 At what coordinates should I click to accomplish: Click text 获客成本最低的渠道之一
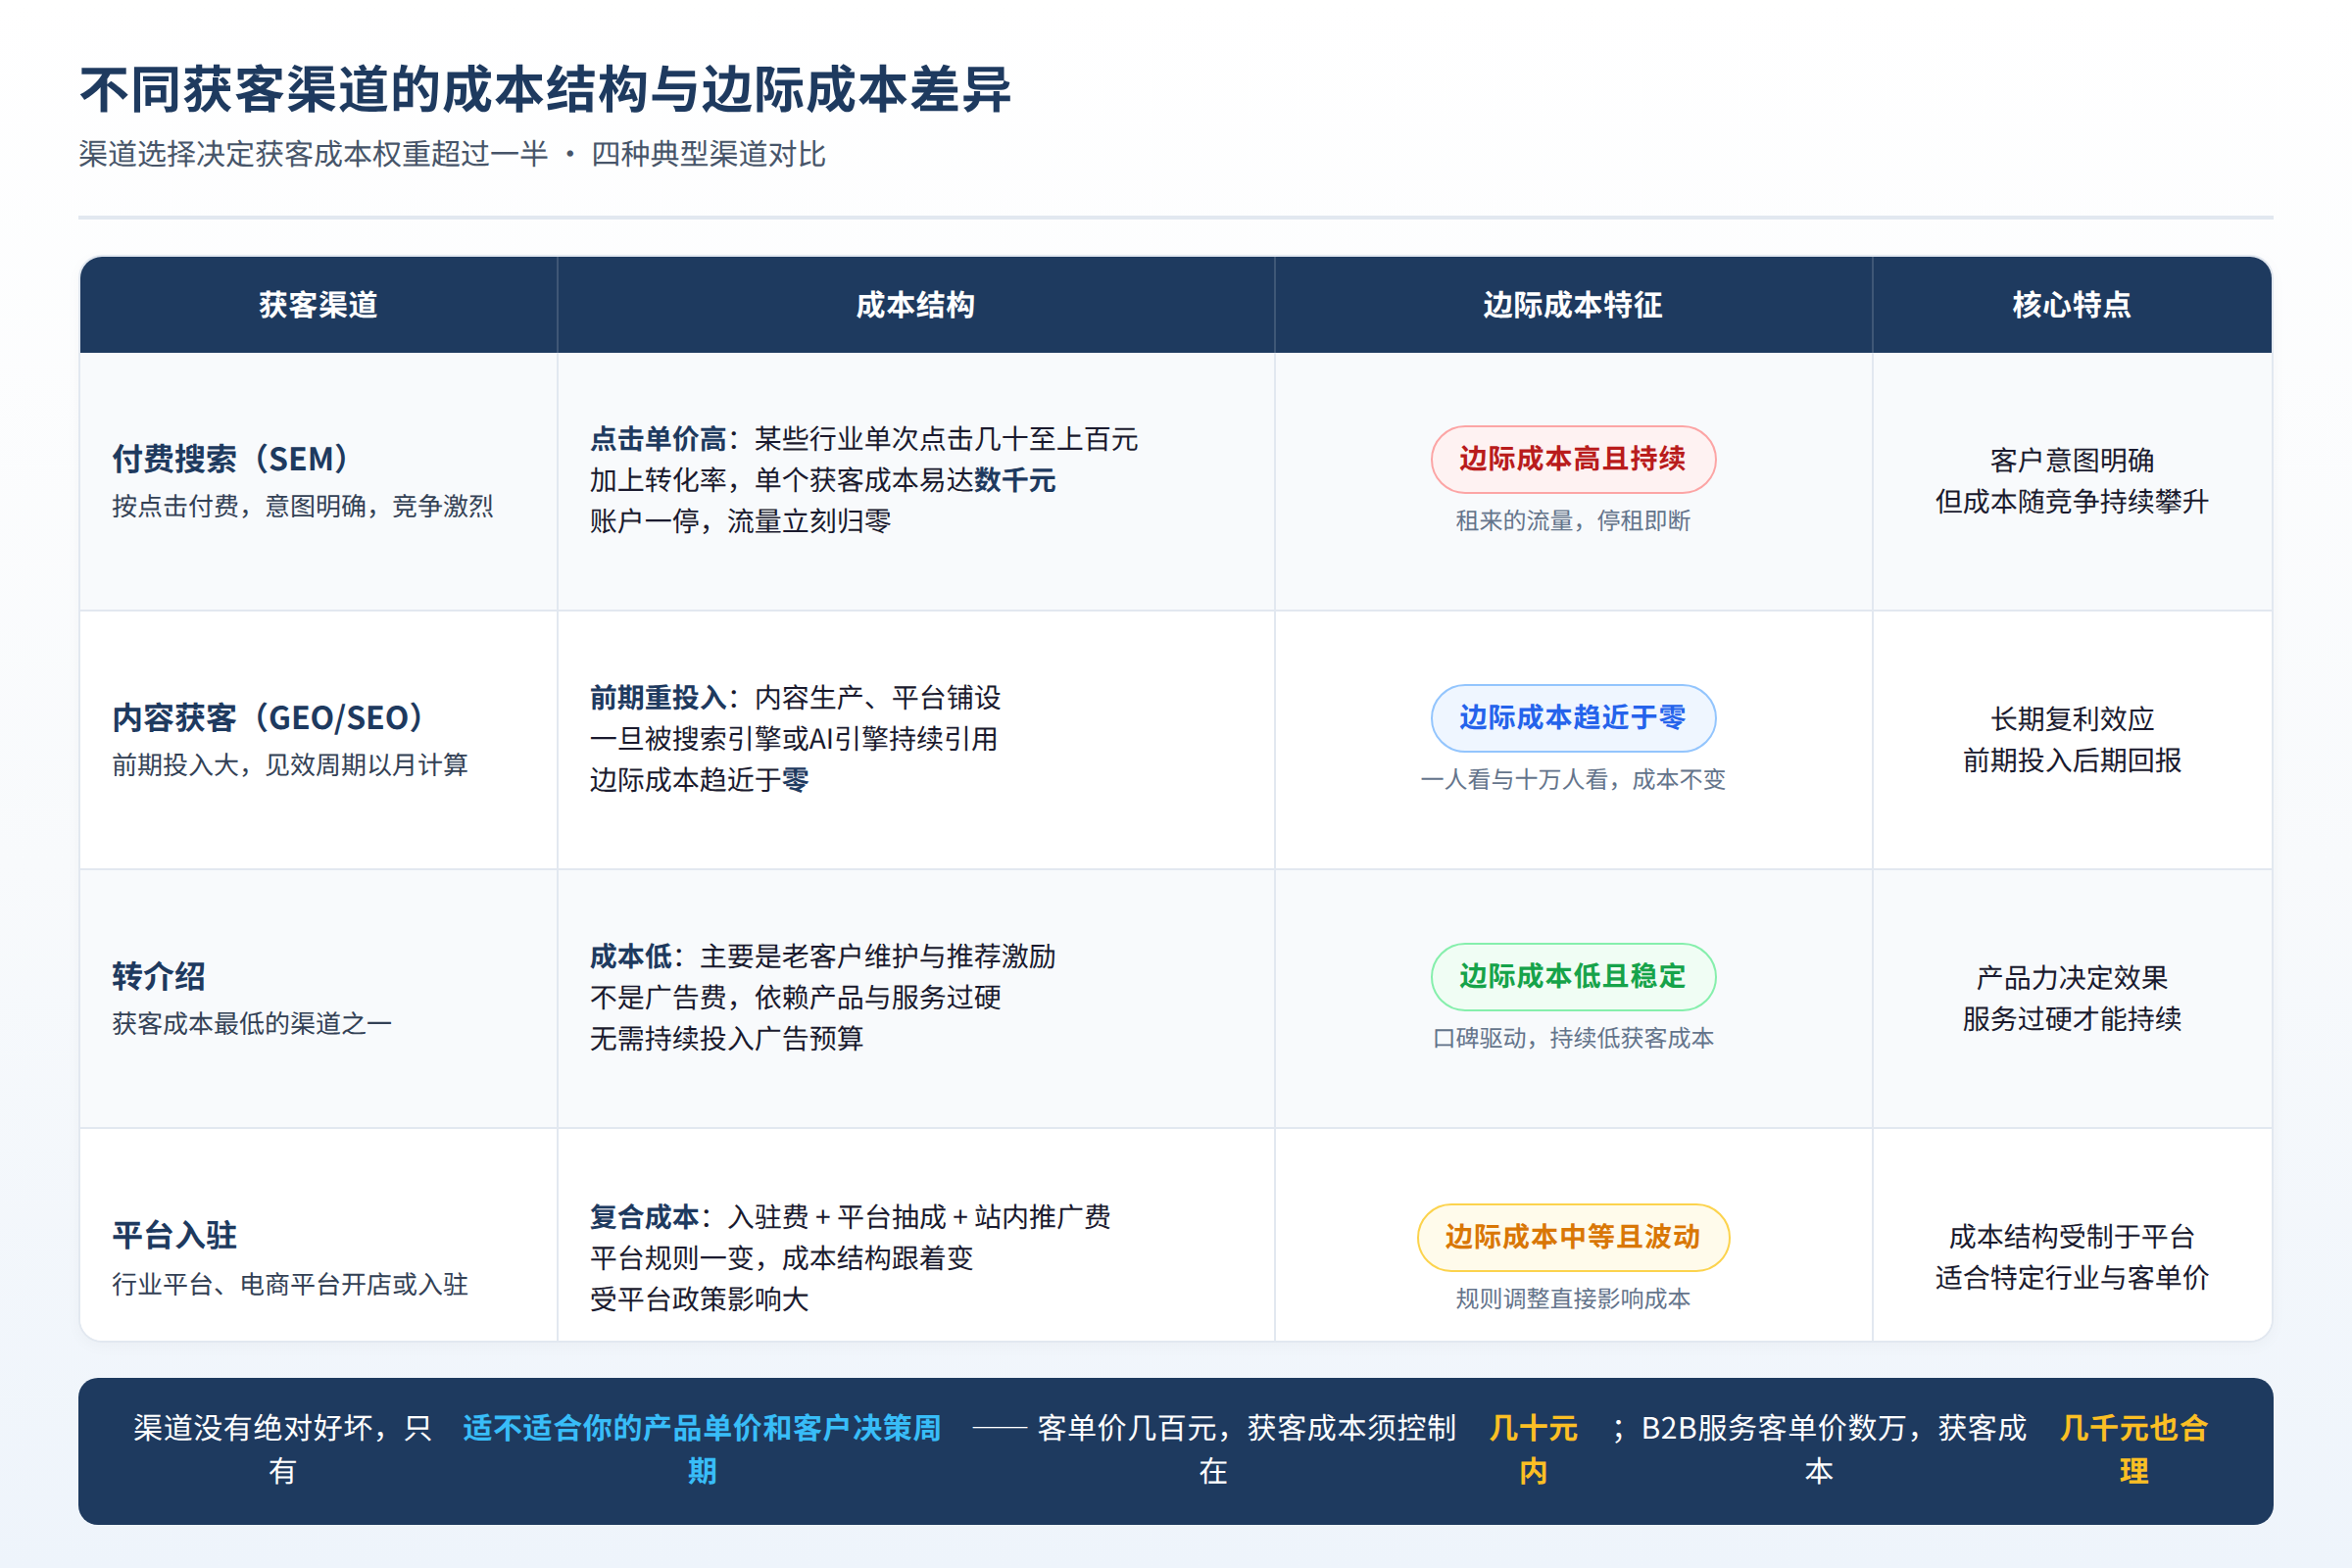252,1024
